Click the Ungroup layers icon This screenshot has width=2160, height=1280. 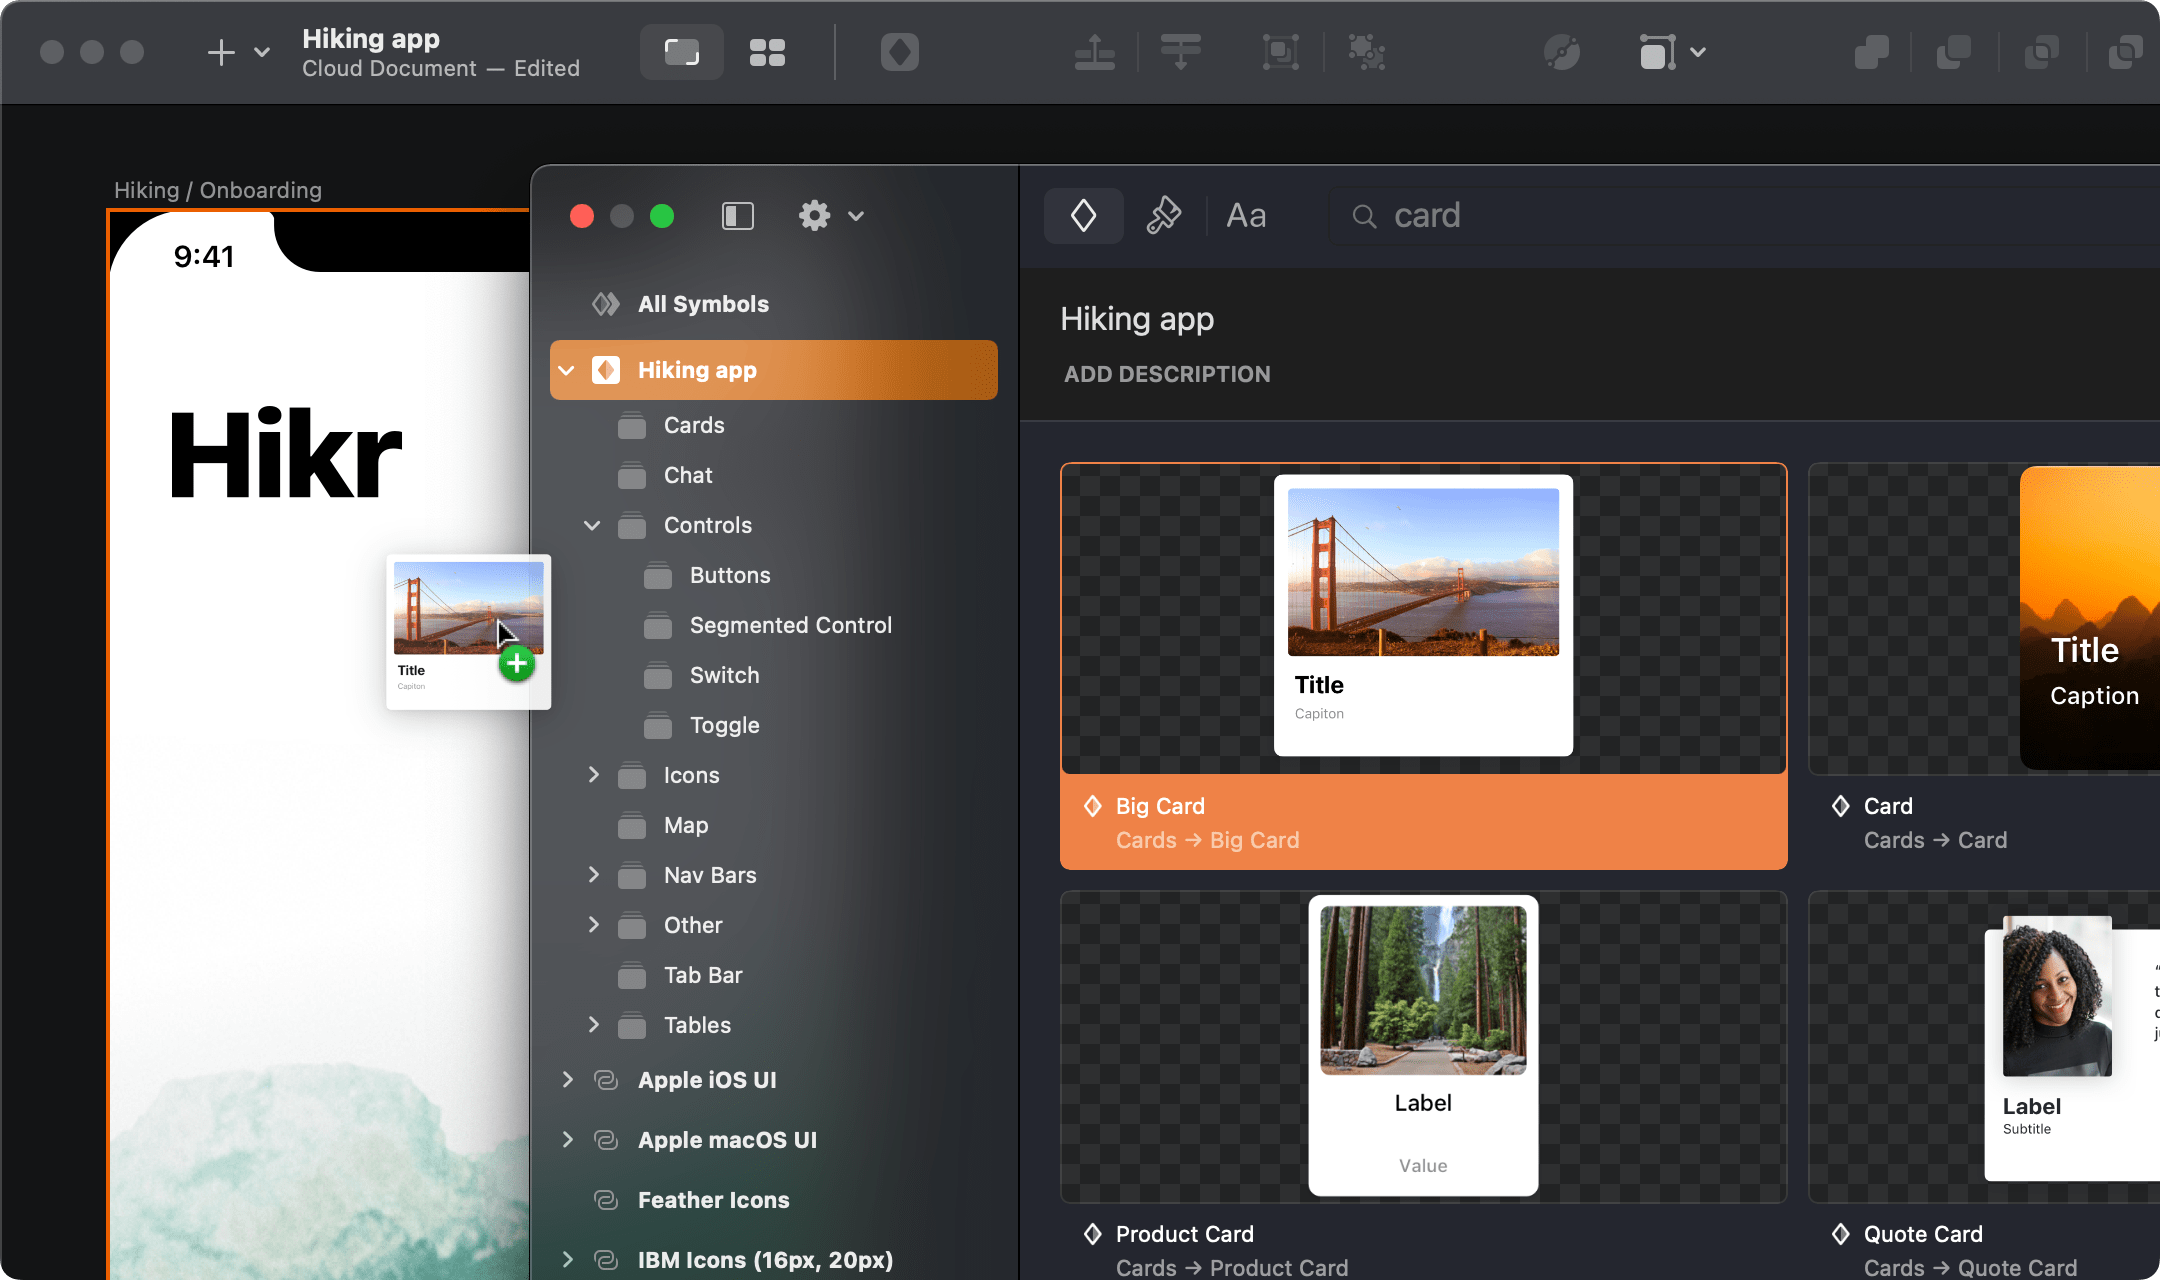coord(1366,52)
